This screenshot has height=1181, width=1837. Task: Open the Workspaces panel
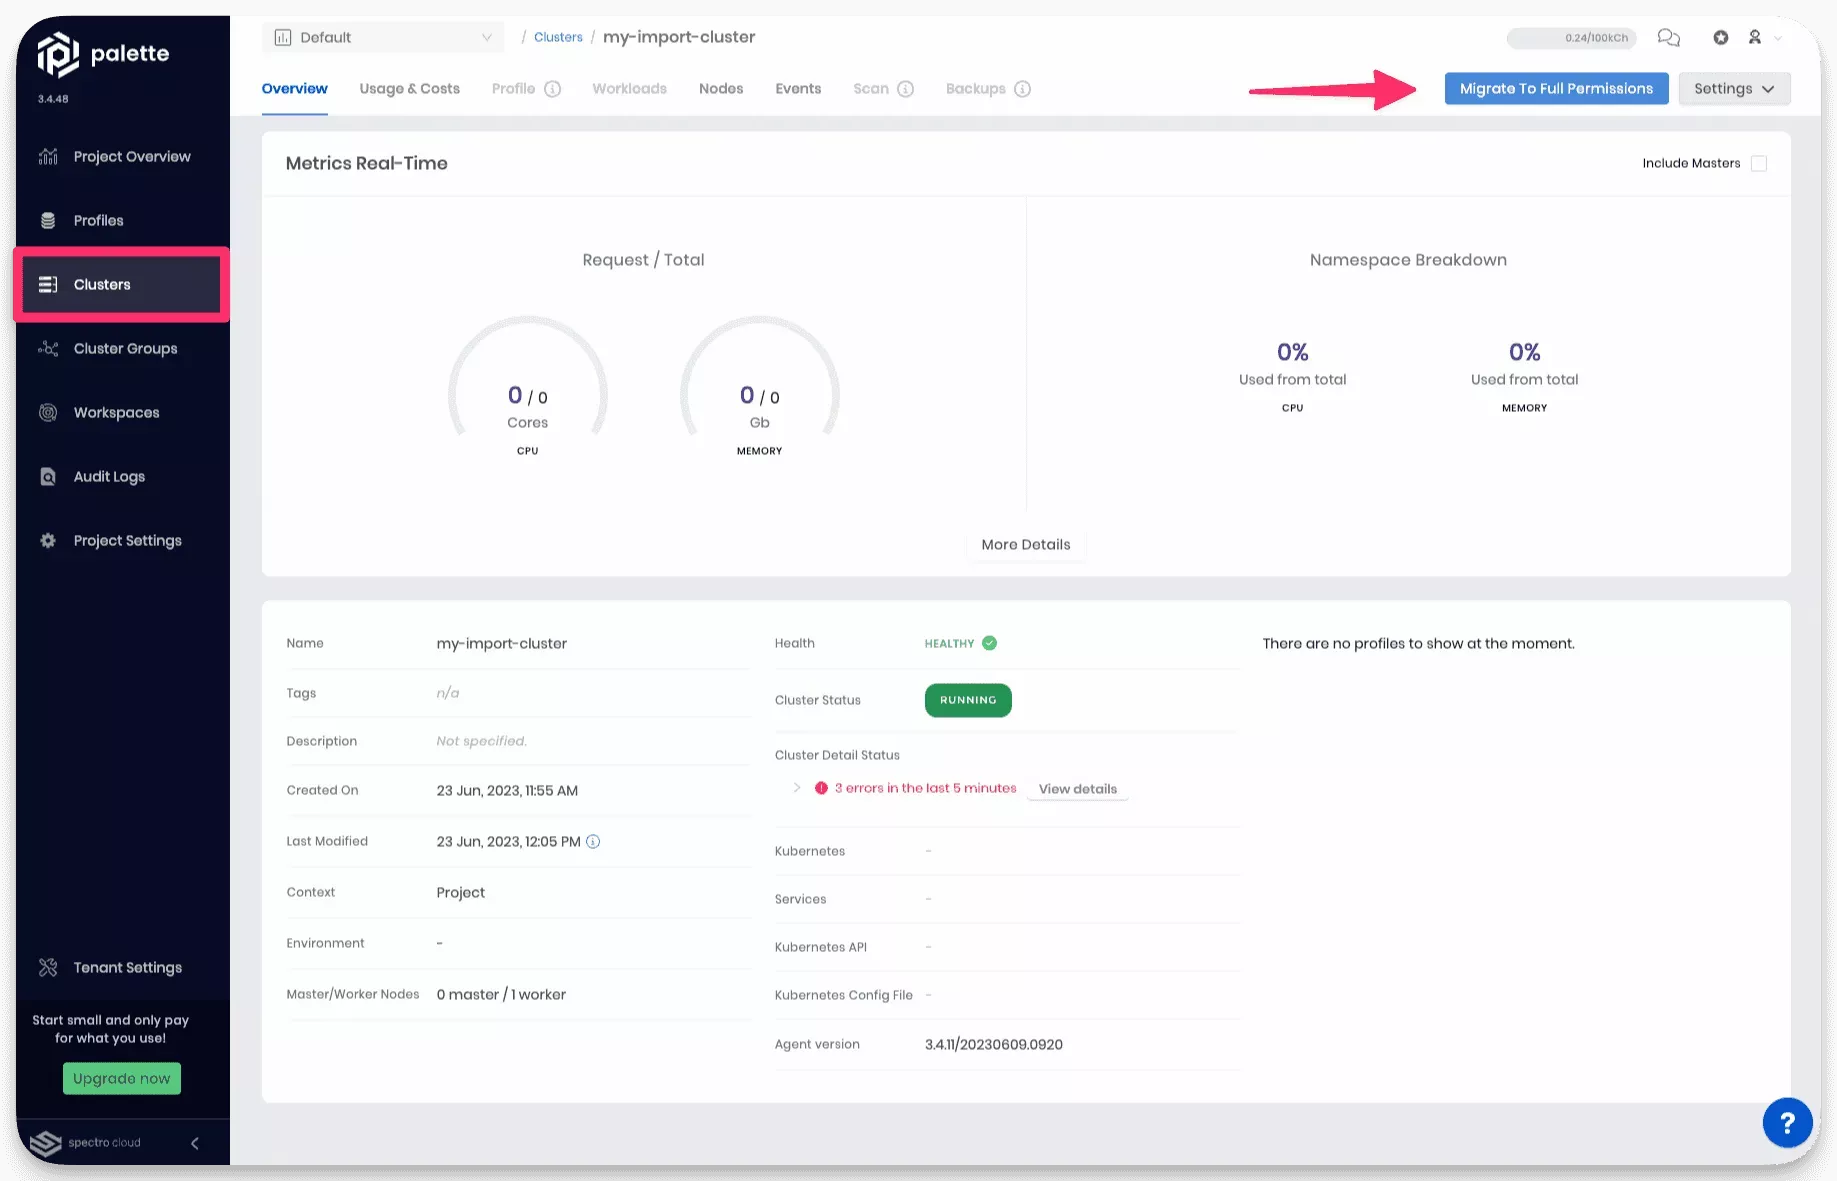point(116,412)
